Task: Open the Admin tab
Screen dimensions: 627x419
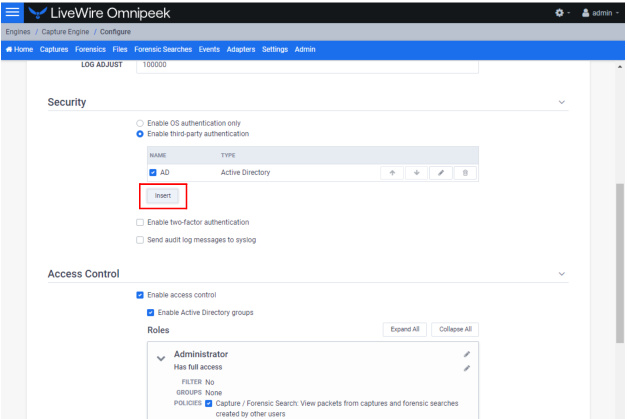Action: pos(305,49)
